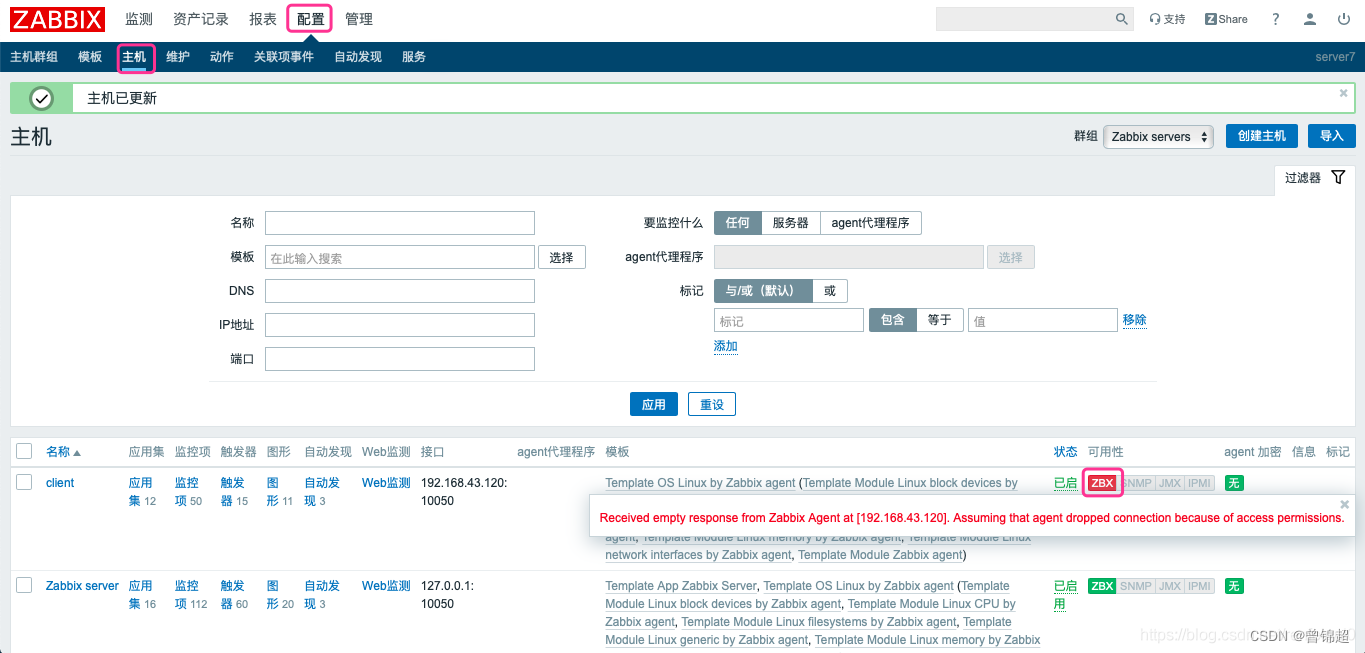The image size is (1365, 653).
Task: Go to Services submenu
Action: coord(414,57)
